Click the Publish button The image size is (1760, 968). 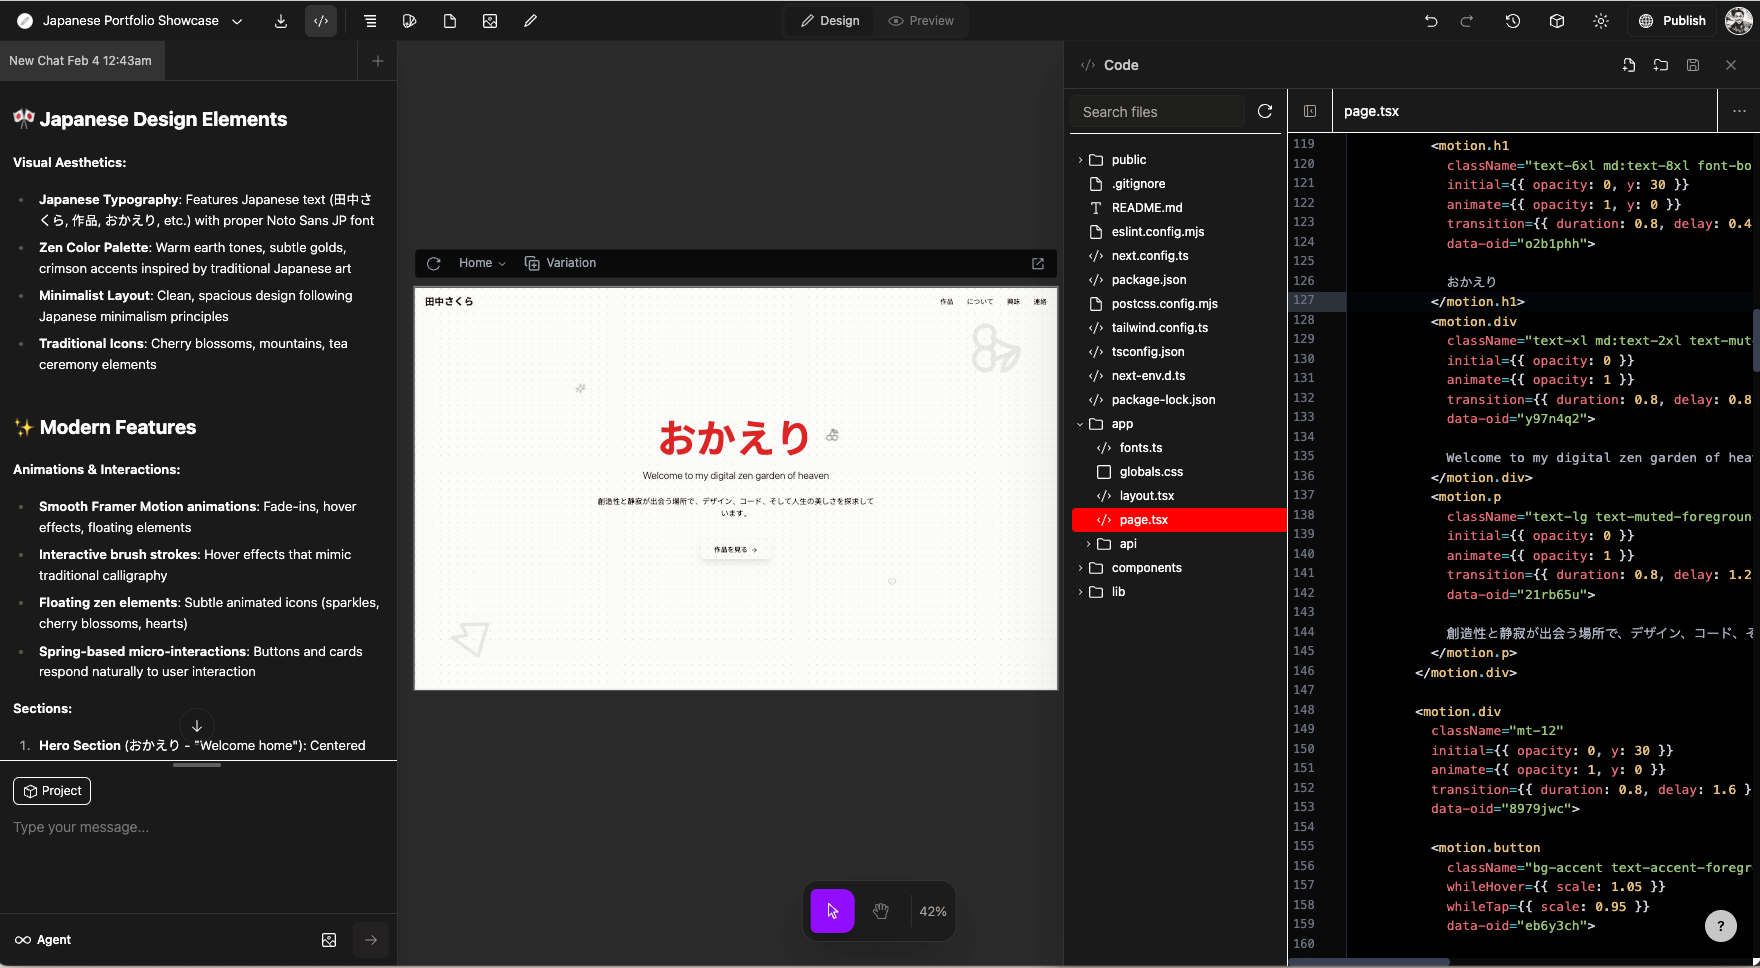click(1672, 21)
